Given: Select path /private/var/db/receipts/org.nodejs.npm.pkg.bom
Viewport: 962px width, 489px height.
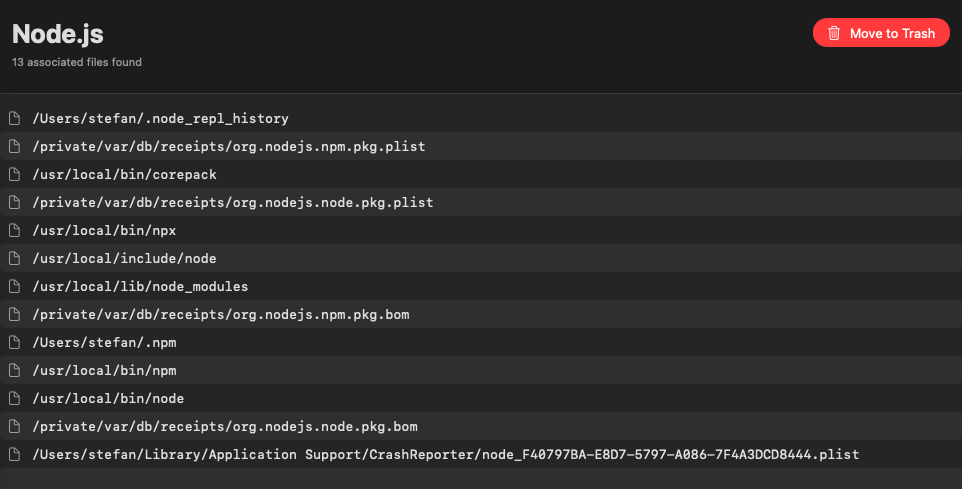Looking at the screenshot, I should [x=221, y=315].
